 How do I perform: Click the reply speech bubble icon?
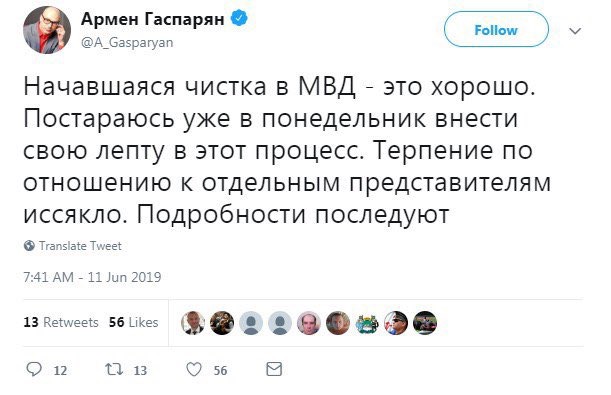pyautogui.click(x=34, y=369)
